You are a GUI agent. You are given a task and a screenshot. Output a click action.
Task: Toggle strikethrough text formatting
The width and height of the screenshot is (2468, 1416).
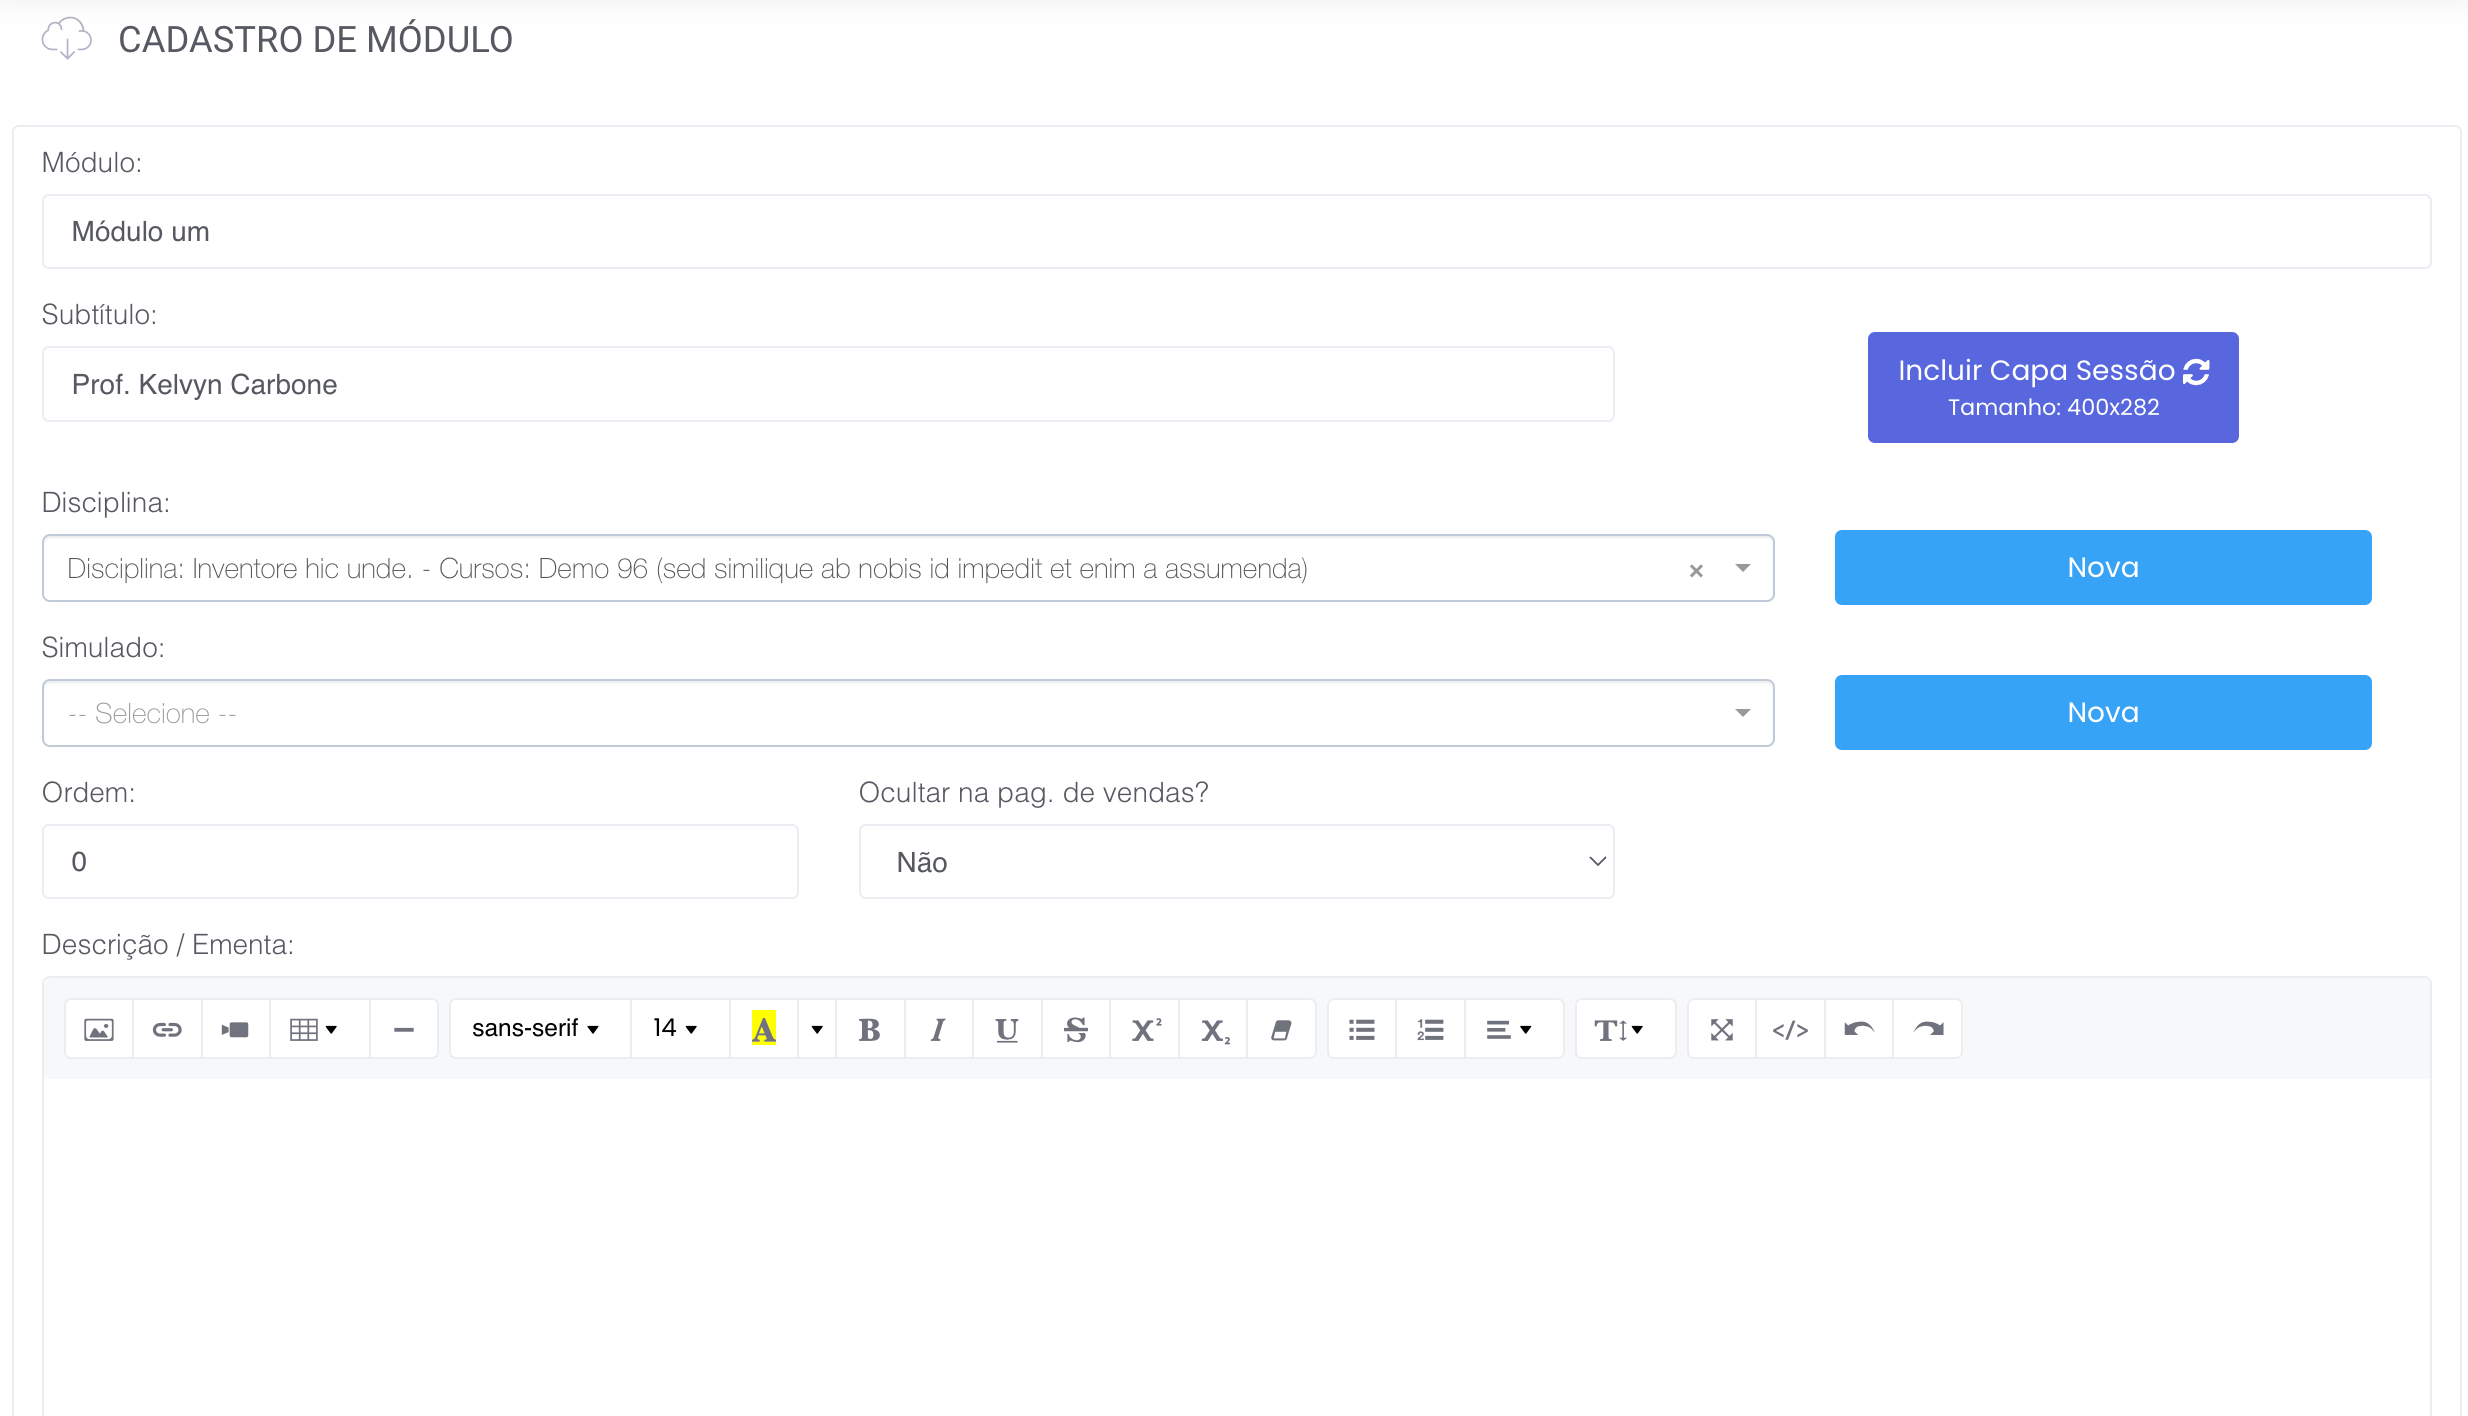(x=1075, y=1029)
